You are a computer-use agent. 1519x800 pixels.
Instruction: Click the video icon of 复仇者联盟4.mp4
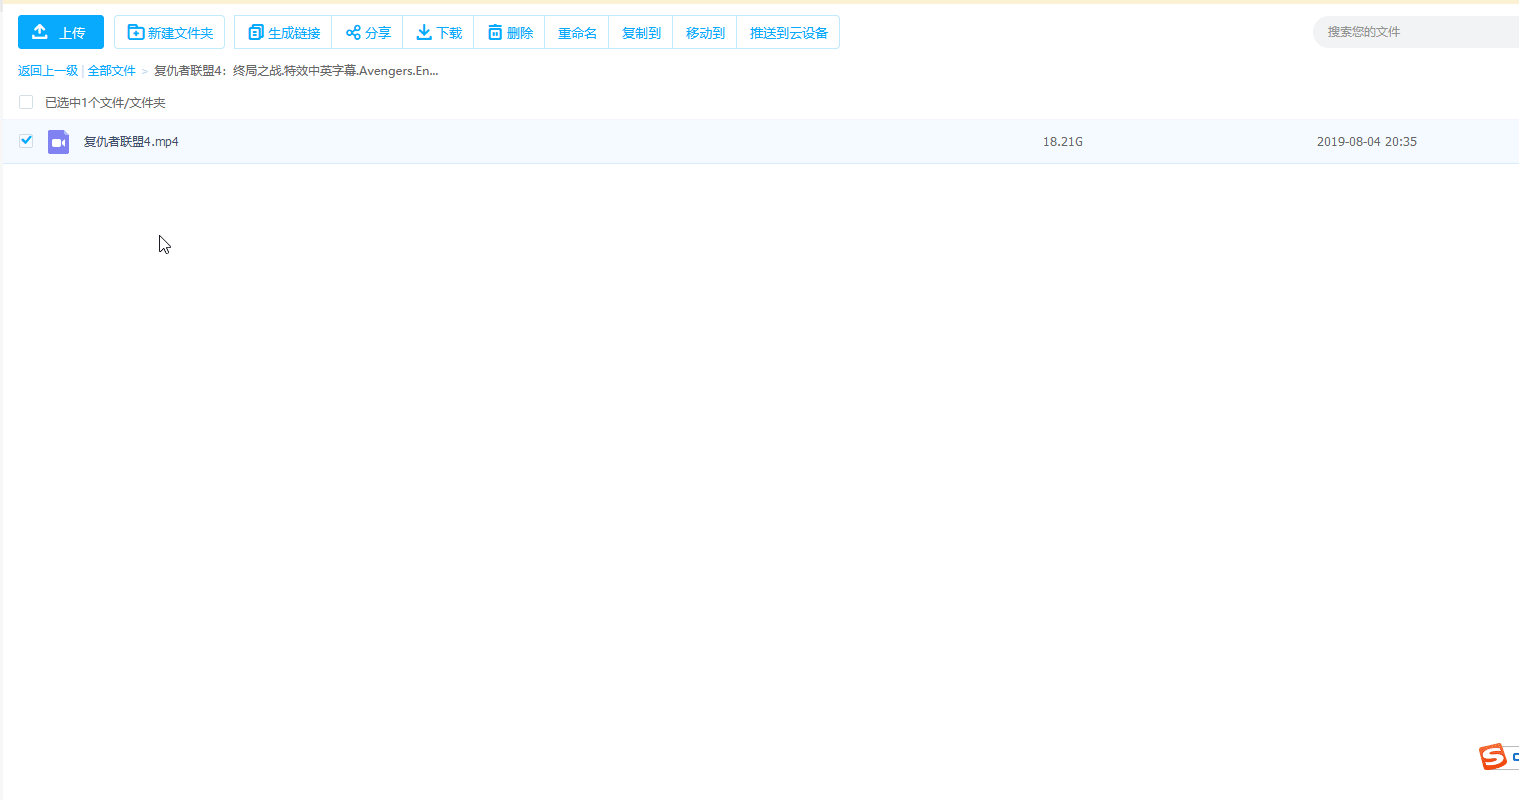(59, 142)
